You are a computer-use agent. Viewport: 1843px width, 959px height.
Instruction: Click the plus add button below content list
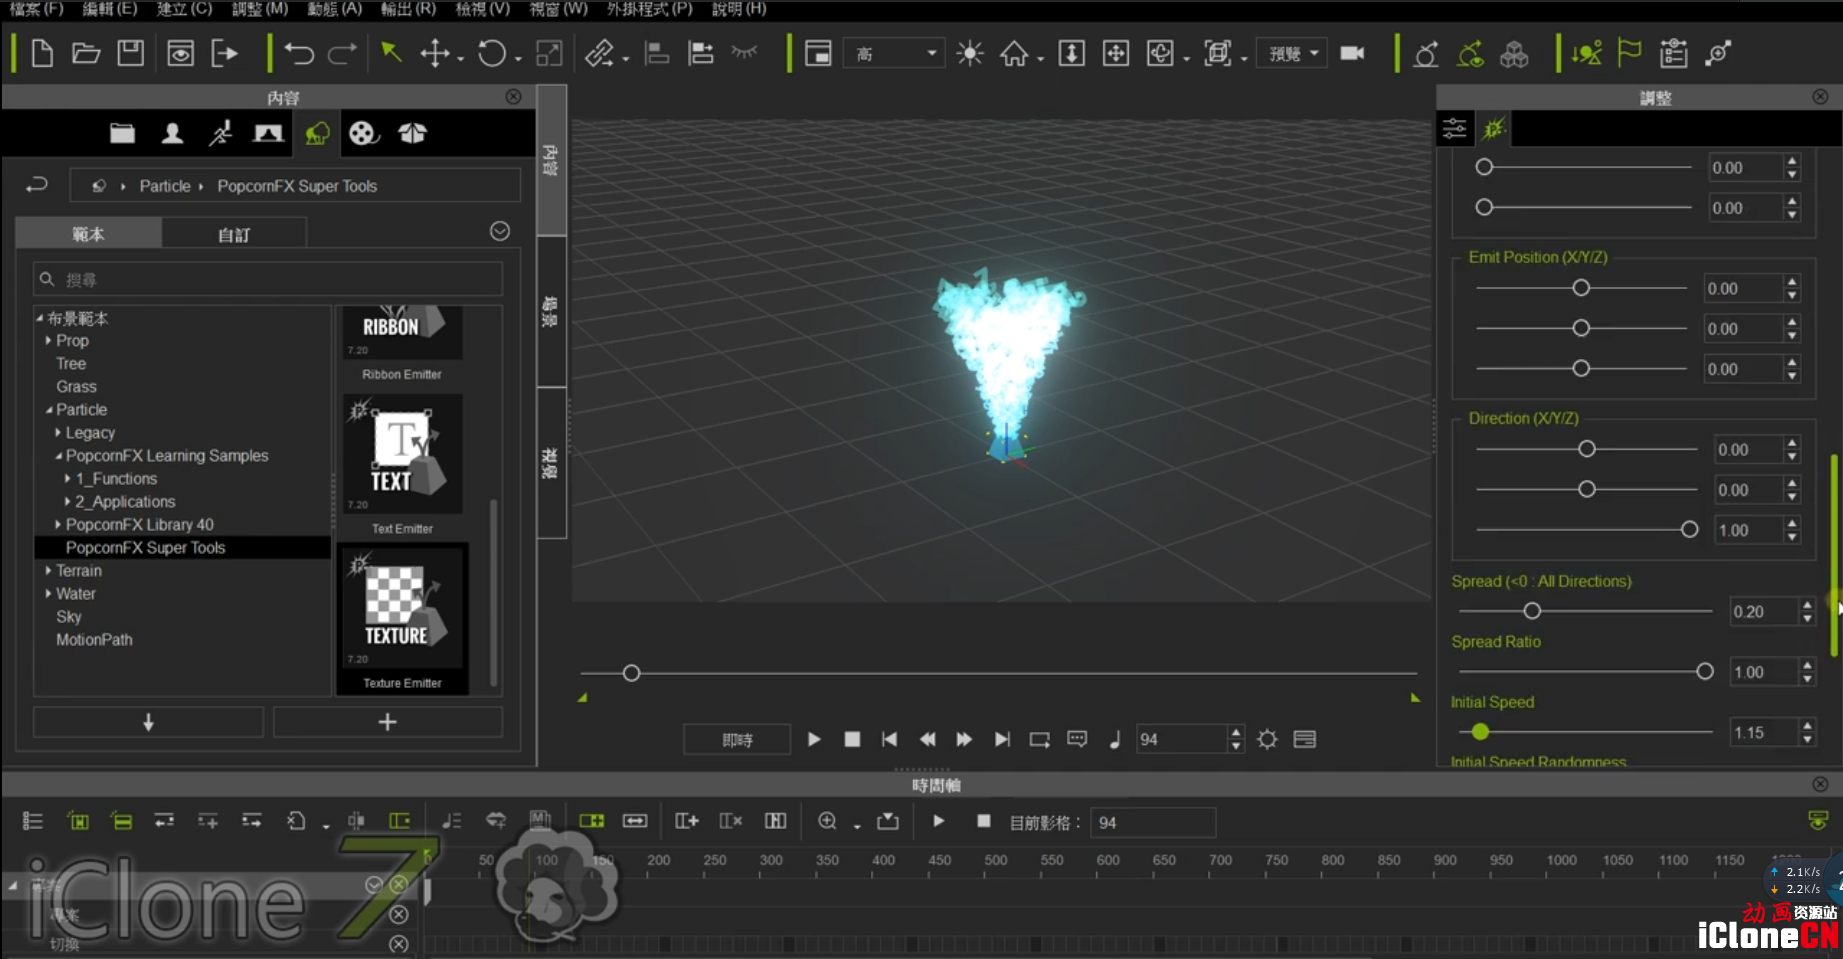point(387,722)
